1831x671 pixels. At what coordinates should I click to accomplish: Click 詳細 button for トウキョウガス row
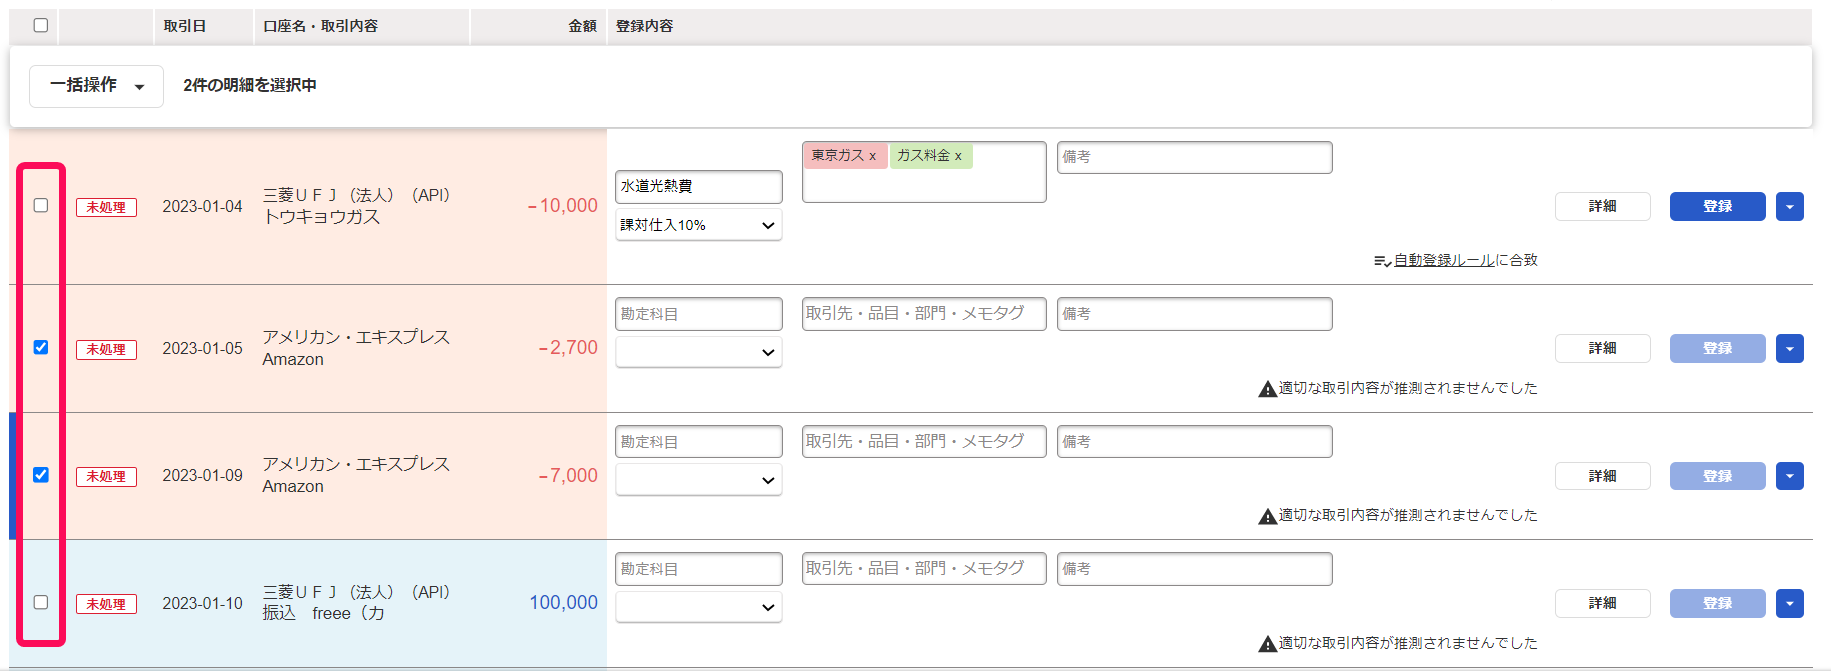1602,207
